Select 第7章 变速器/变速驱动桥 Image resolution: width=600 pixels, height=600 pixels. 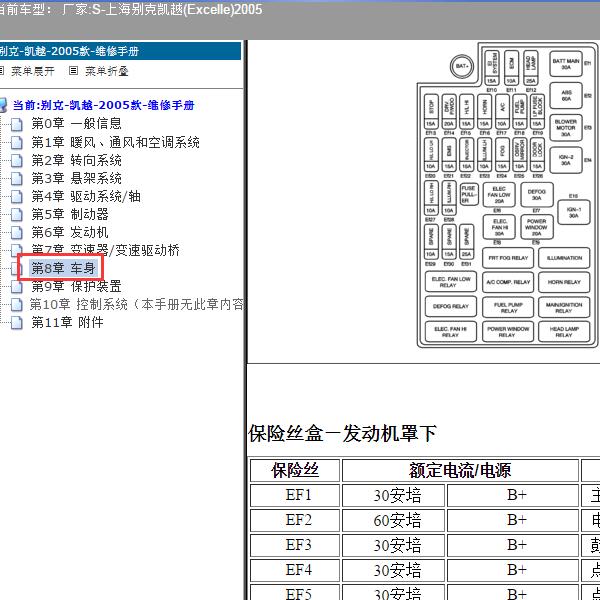click(105, 250)
